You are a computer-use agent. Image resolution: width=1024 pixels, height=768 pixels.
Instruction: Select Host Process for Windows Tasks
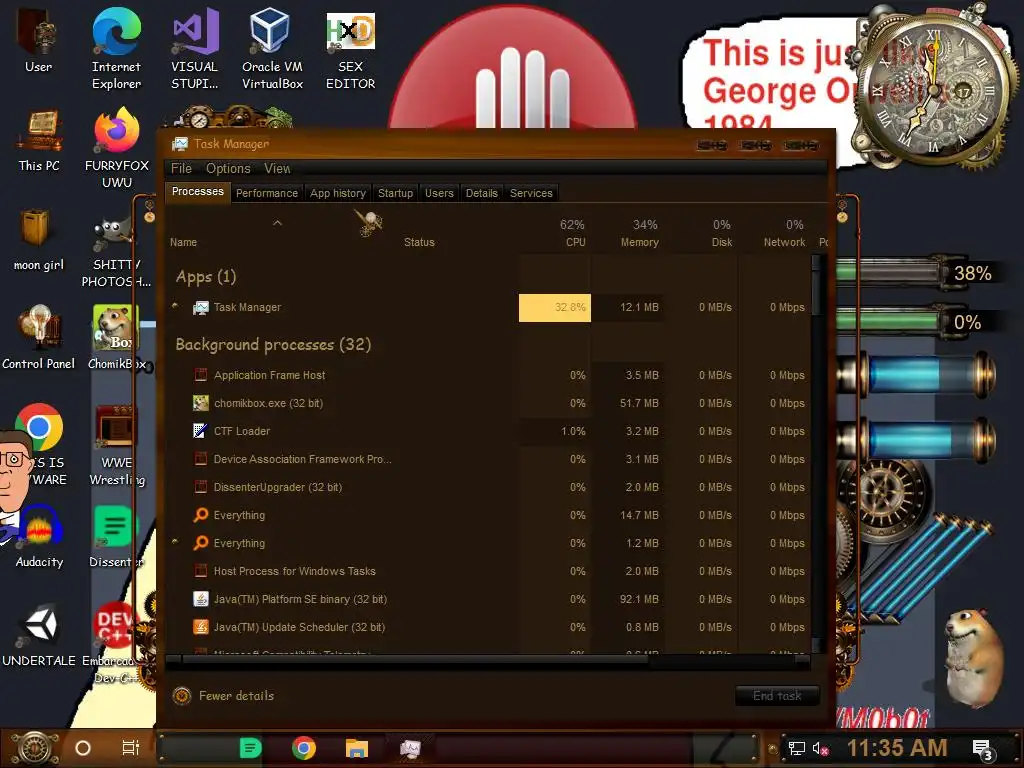[x=488, y=571]
